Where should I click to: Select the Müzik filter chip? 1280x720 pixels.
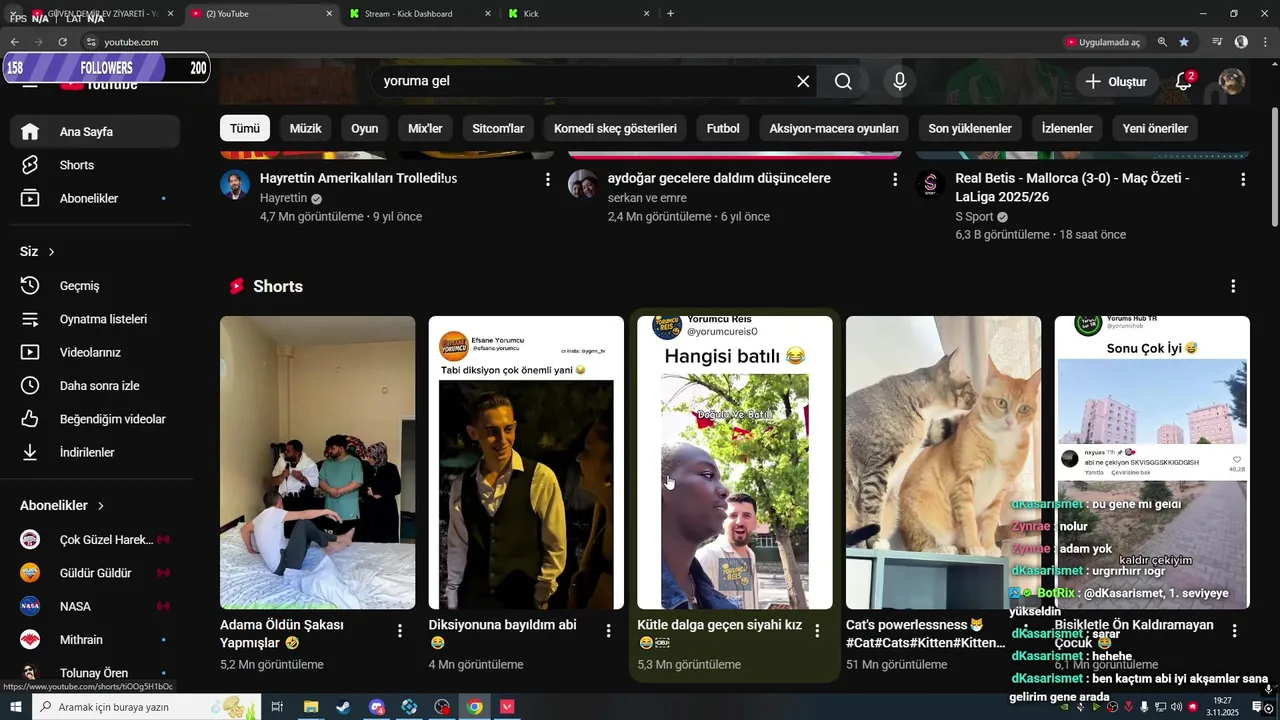[306, 128]
